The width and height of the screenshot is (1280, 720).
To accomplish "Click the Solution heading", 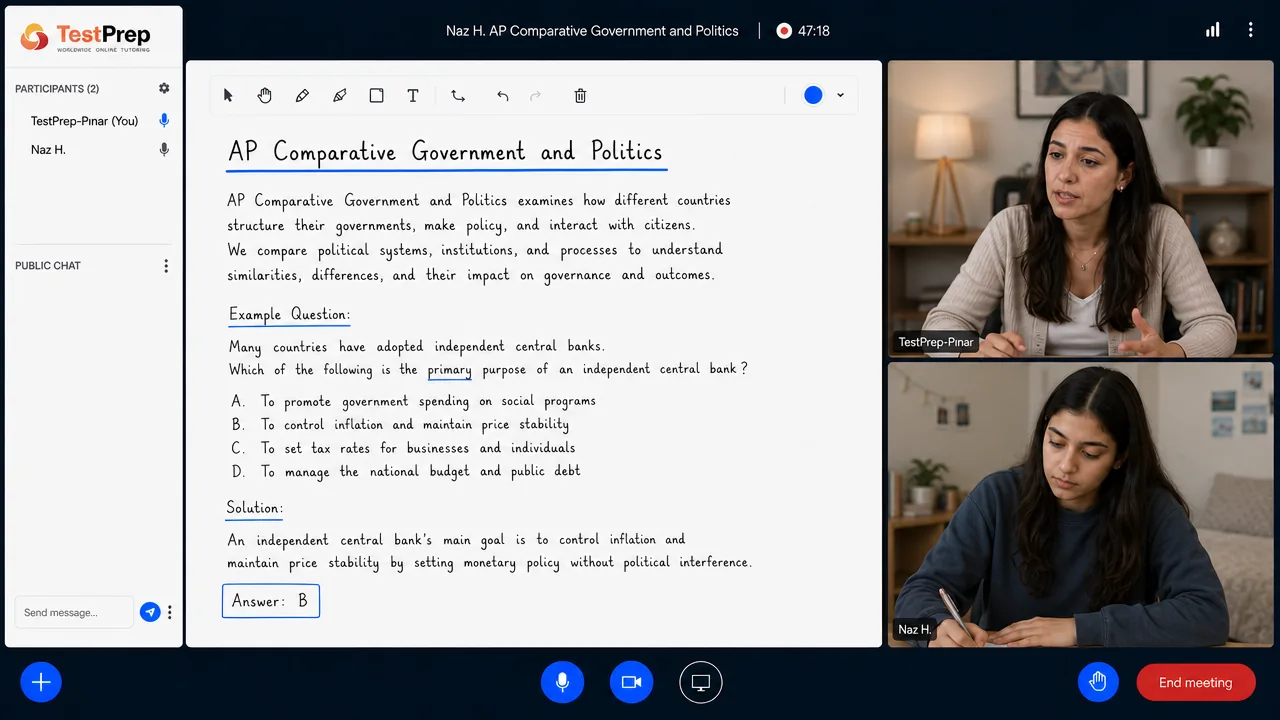I will point(254,508).
